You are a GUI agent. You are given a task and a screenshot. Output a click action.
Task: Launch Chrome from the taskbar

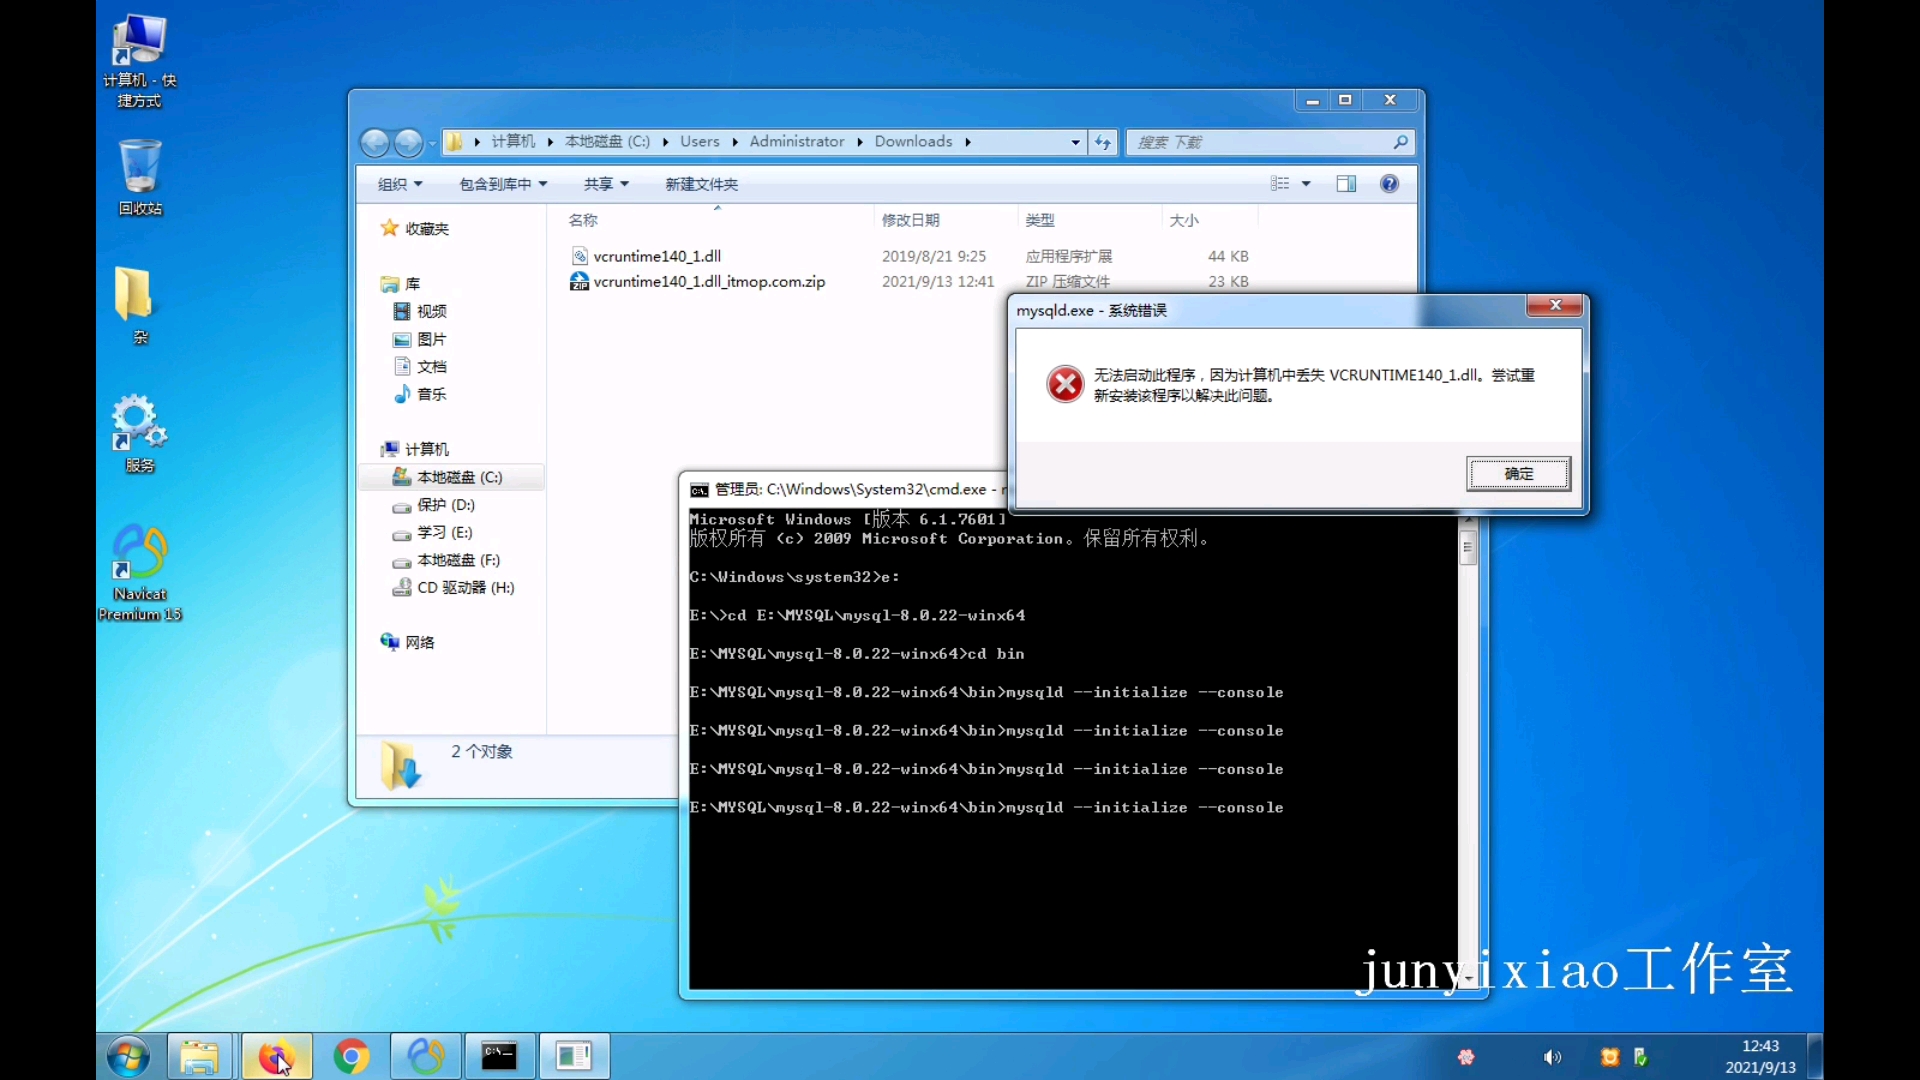pyautogui.click(x=351, y=1056)
